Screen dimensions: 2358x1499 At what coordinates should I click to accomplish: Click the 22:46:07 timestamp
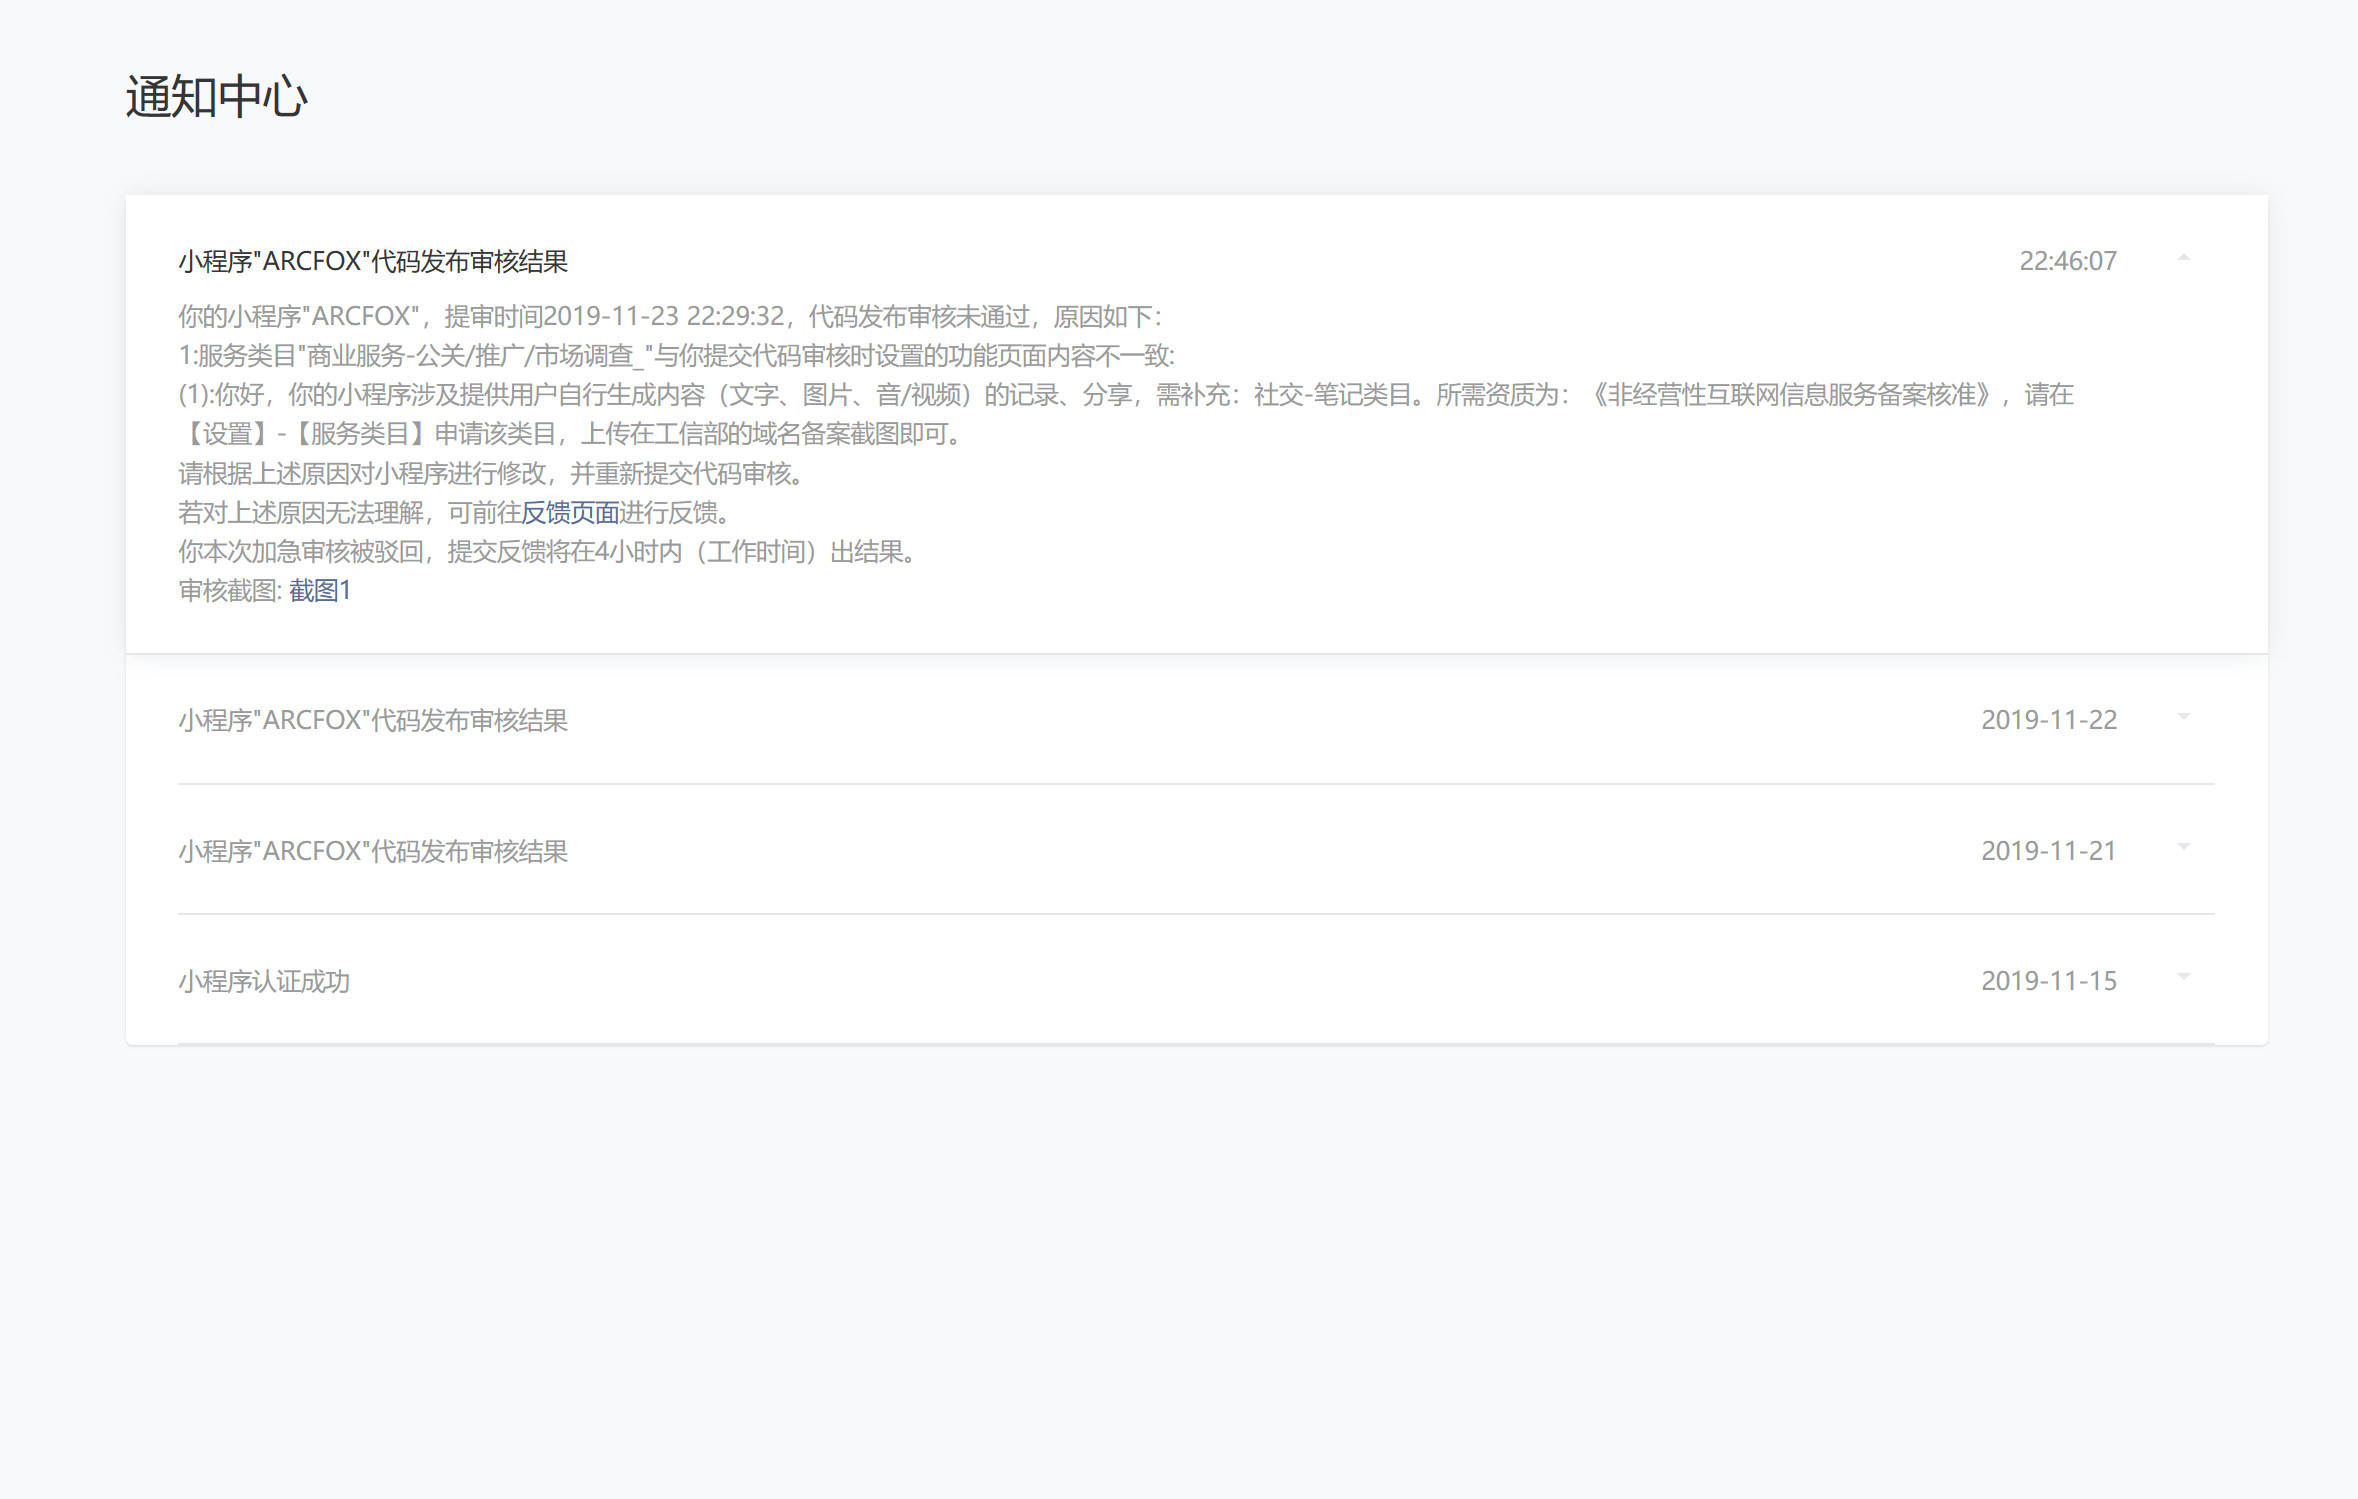[2067, 261]
